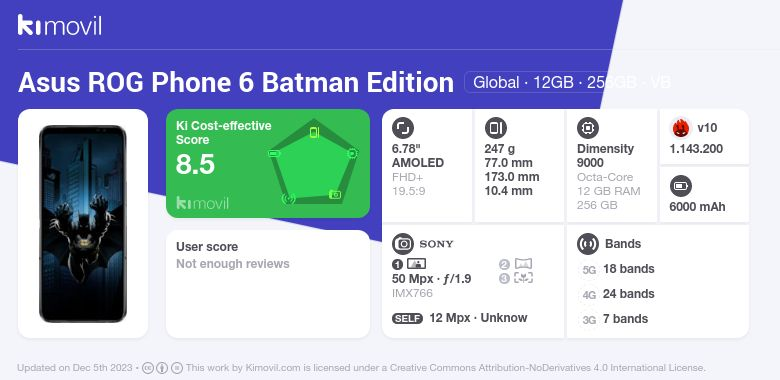
Task: Click the 4G 24 bands entry
Action: click(x=617, y=294)
